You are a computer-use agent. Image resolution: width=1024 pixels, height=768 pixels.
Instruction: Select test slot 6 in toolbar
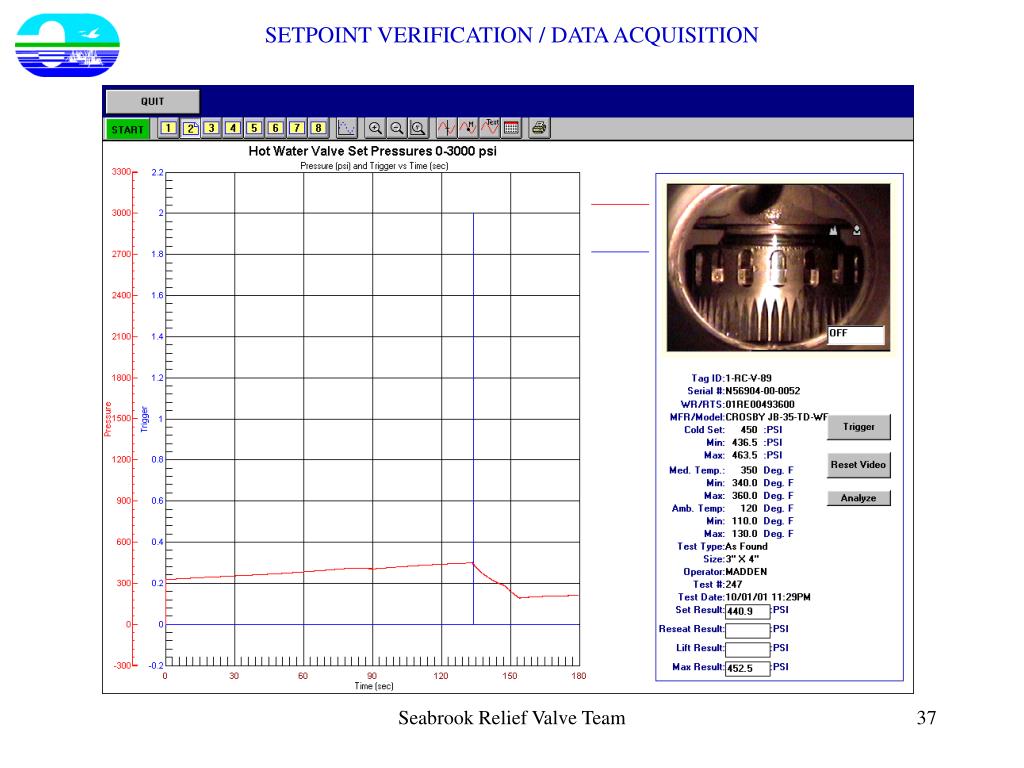point(276,128)
